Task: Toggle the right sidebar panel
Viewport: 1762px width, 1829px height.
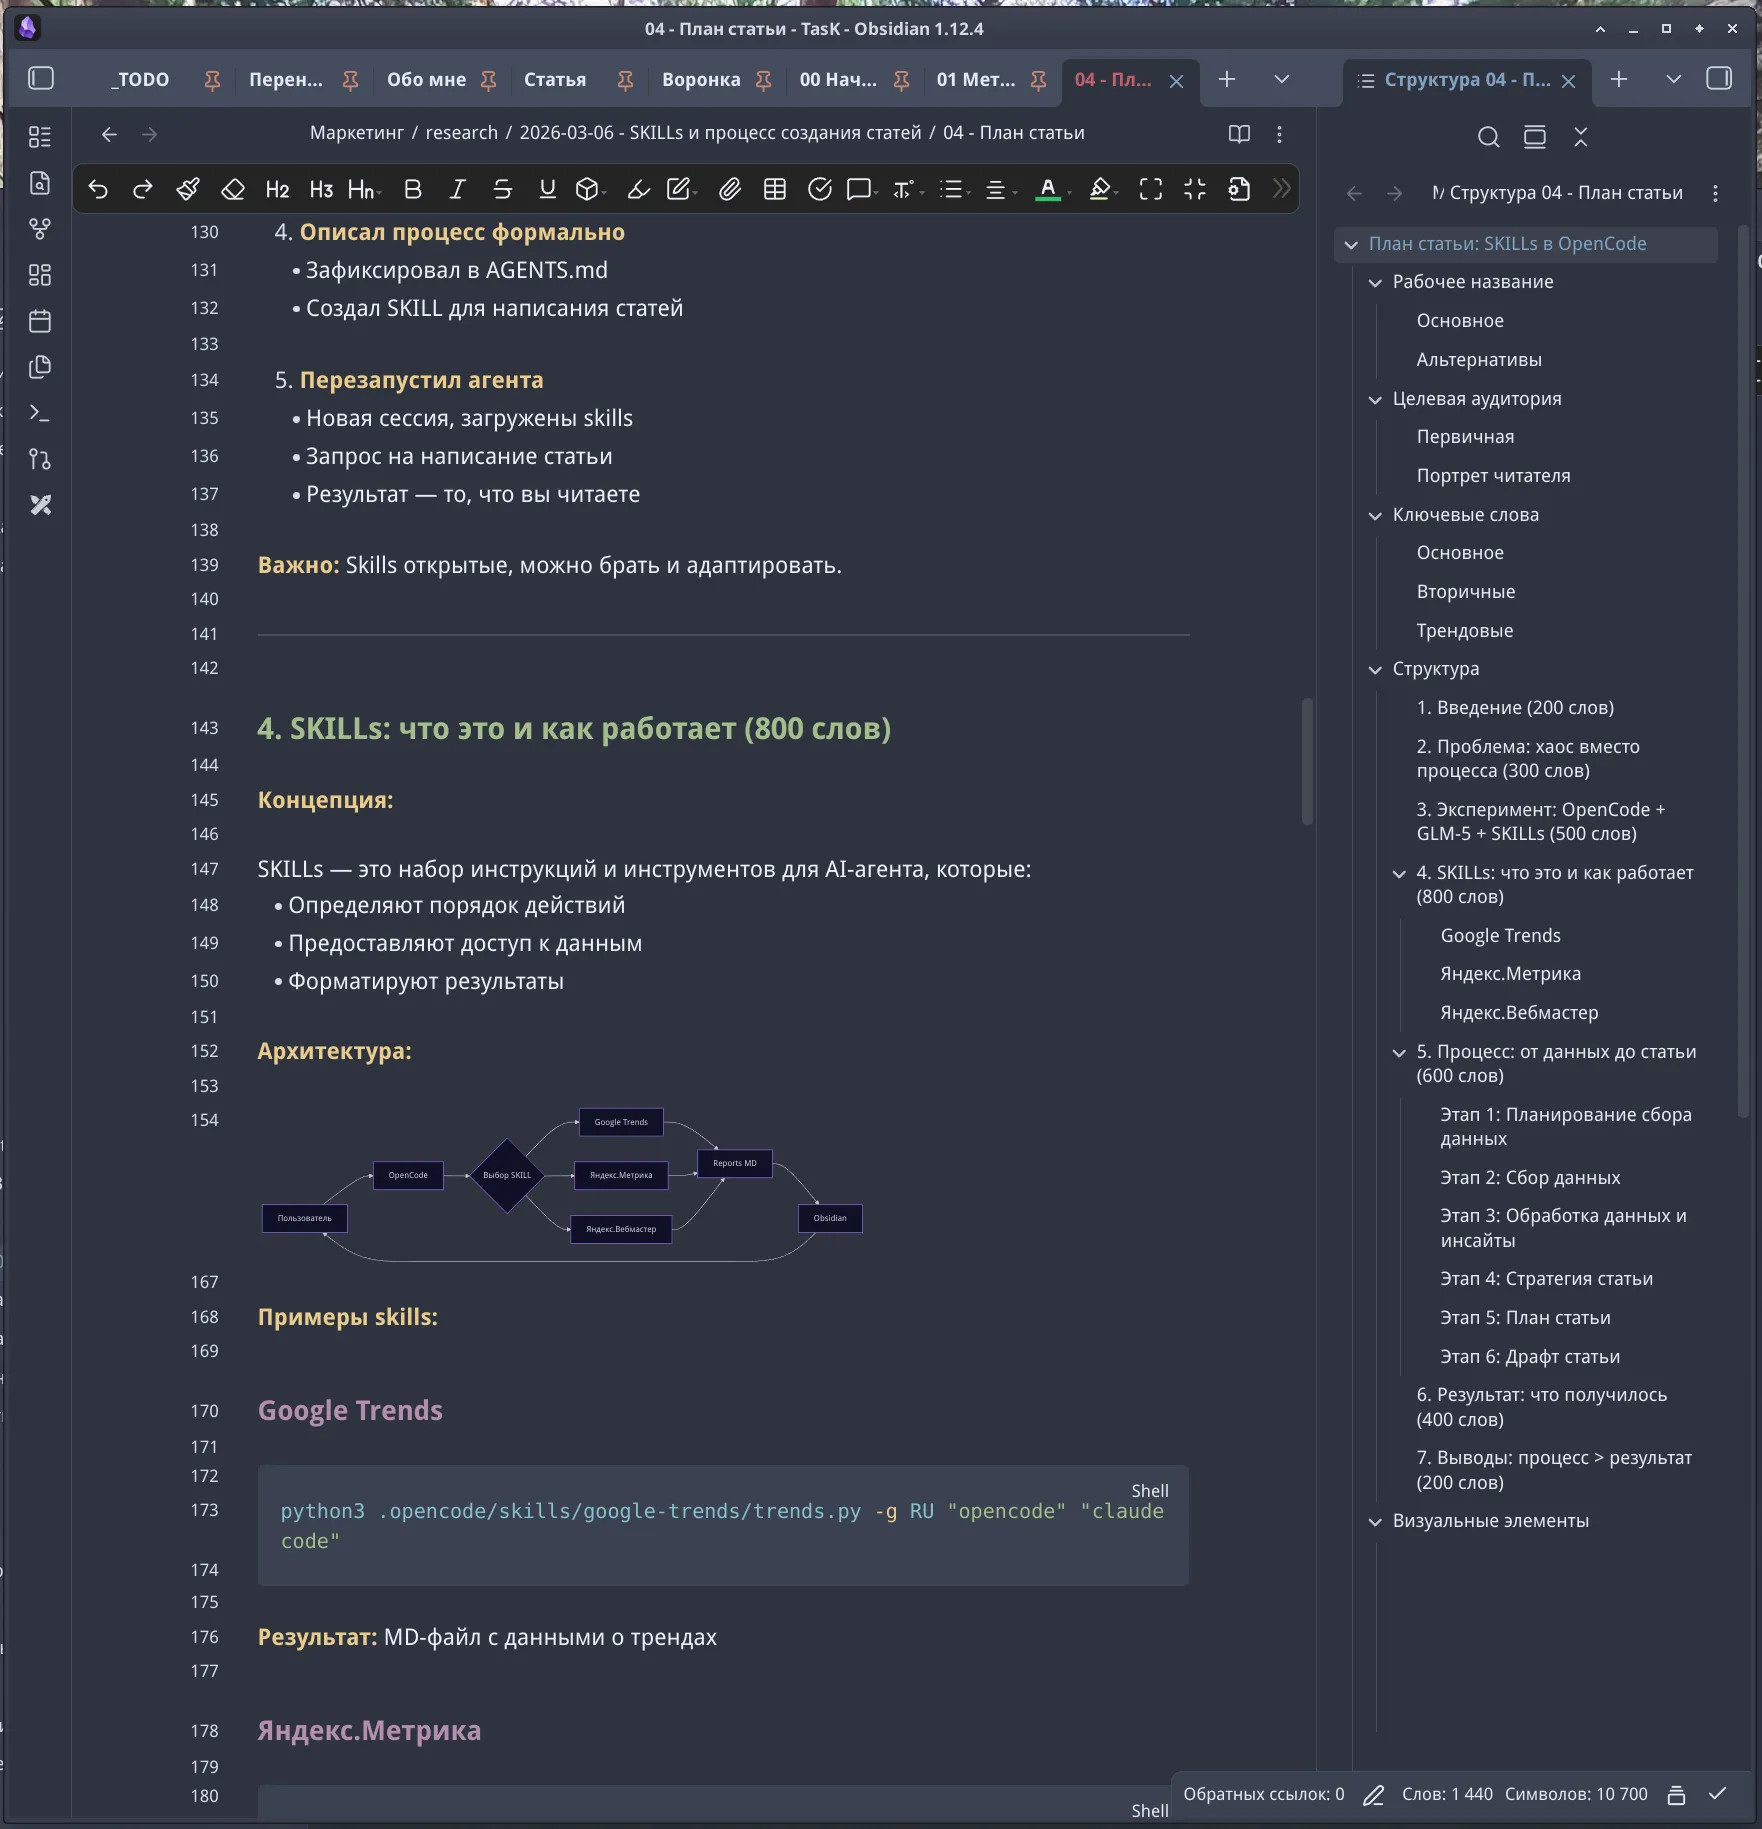Action: [1718, 79]
